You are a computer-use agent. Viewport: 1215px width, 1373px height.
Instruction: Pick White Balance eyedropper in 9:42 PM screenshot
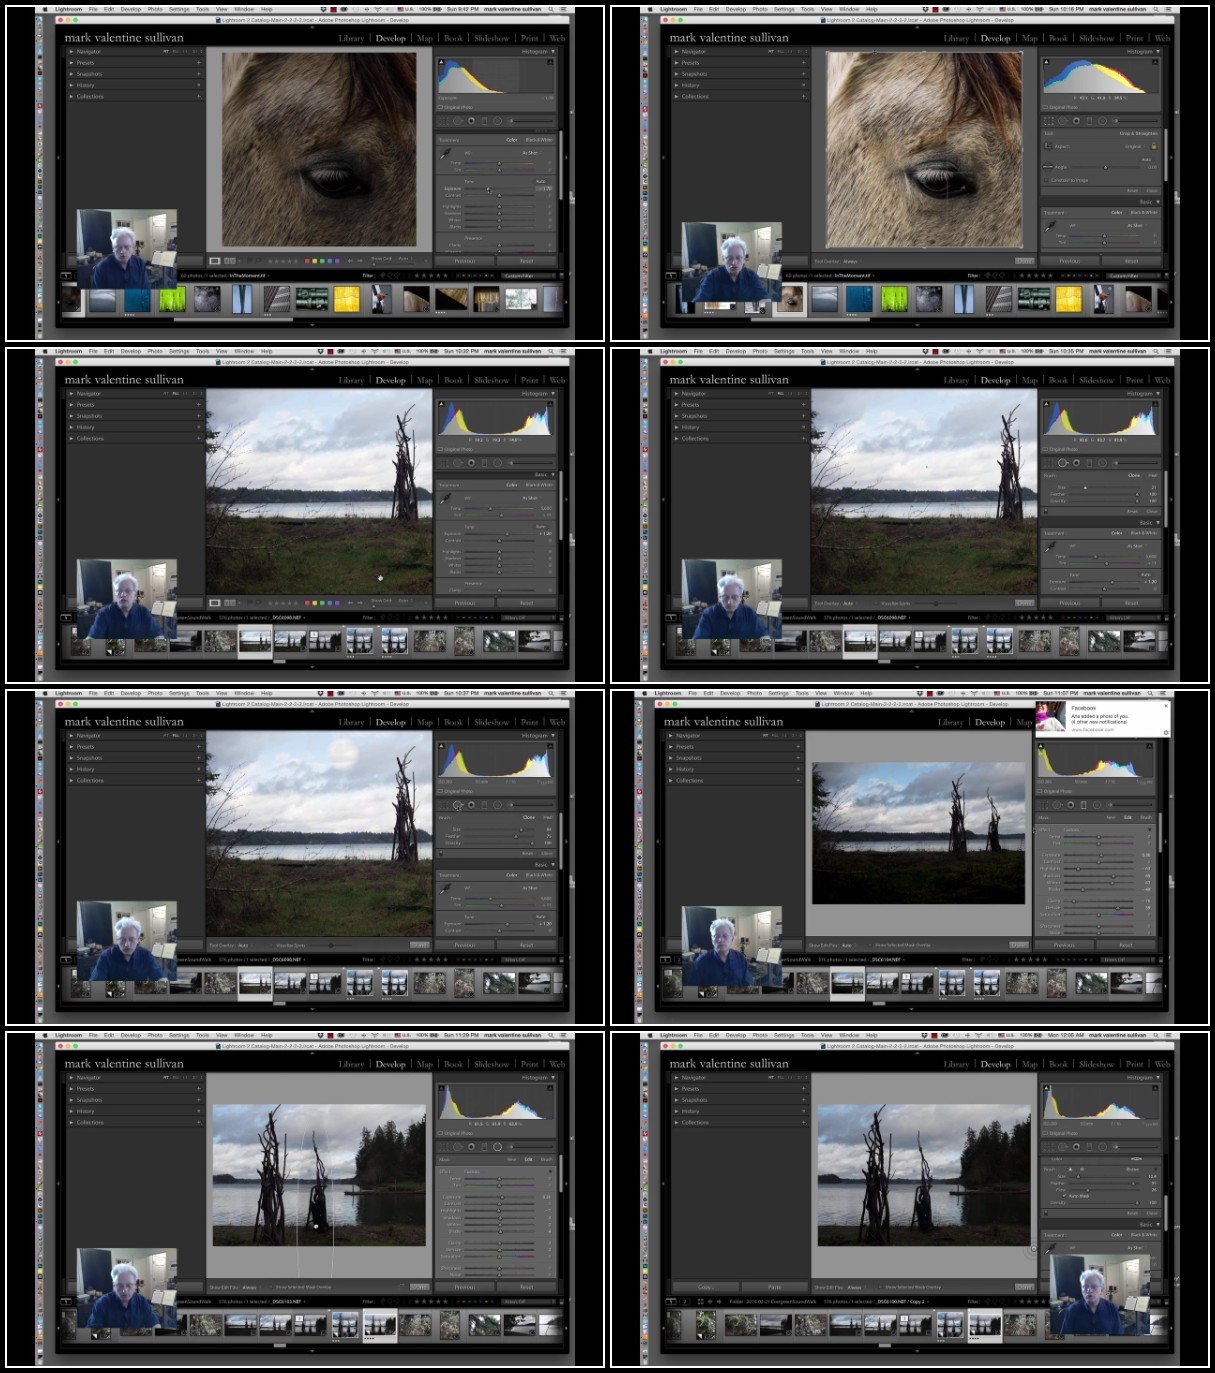[445, 154]
